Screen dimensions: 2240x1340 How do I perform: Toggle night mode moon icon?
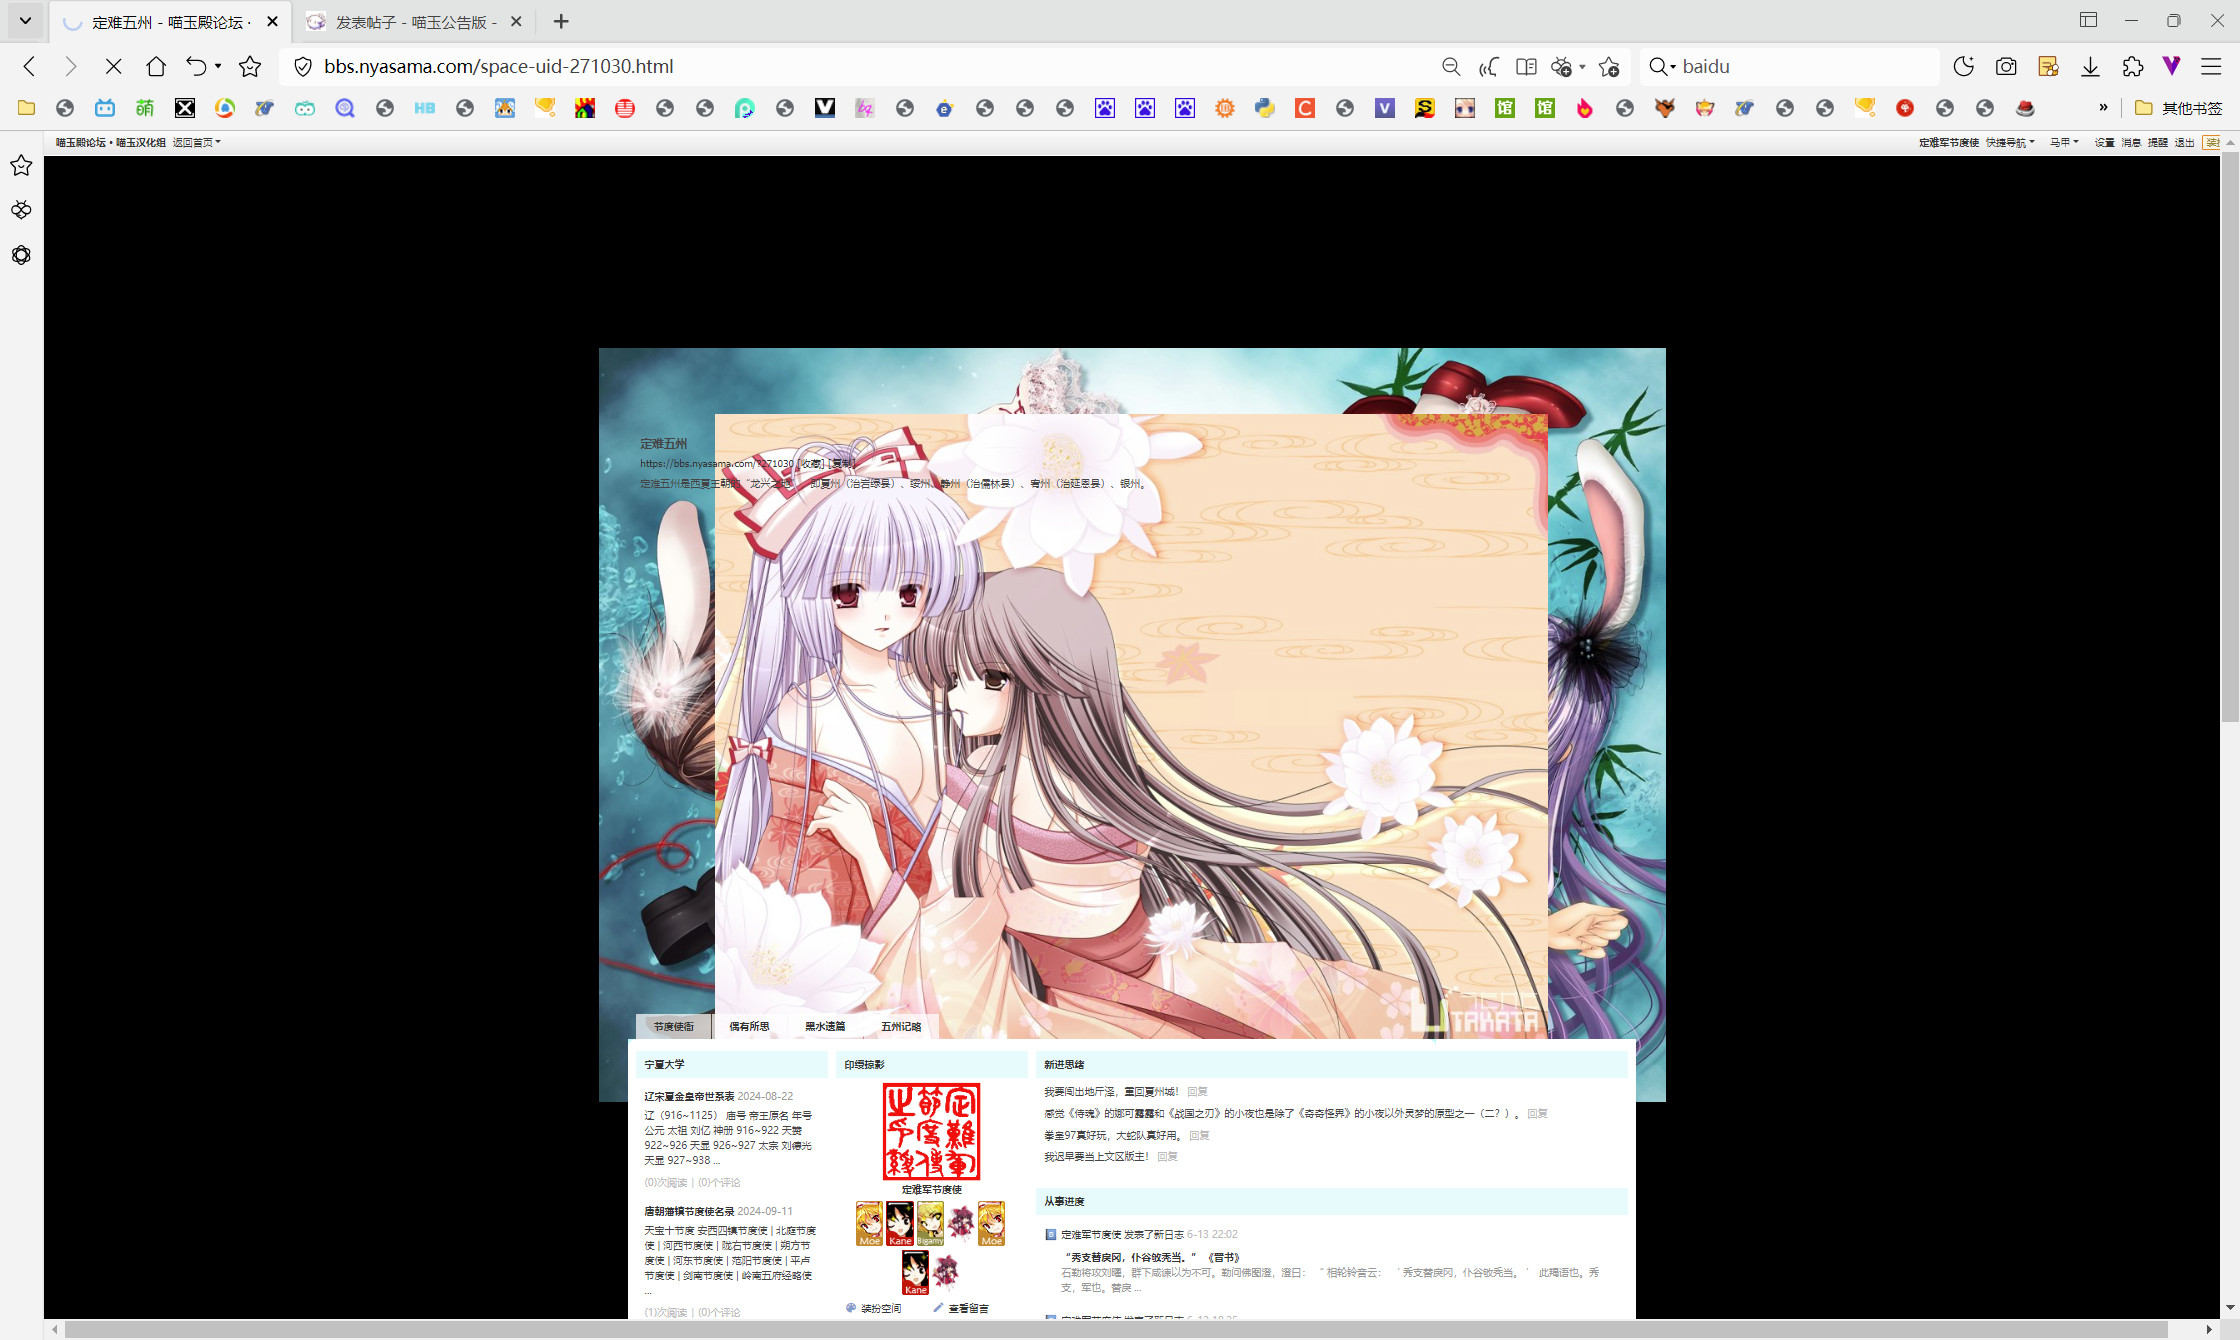[x=1963, y=67]
